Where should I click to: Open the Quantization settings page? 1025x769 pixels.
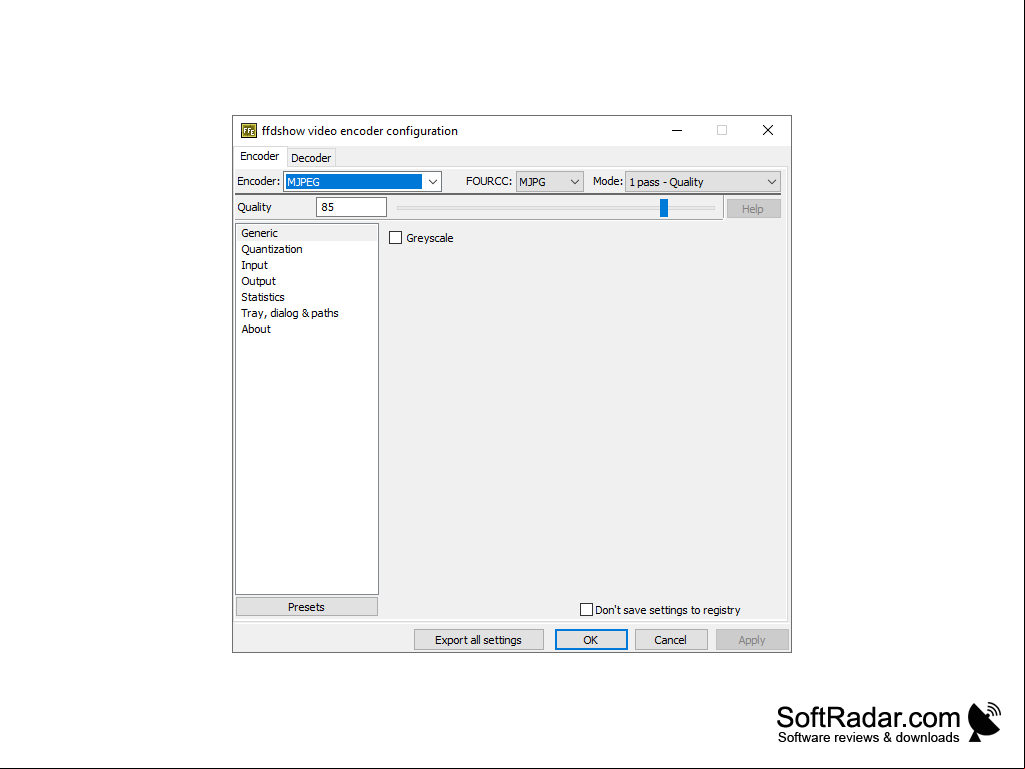307,249
